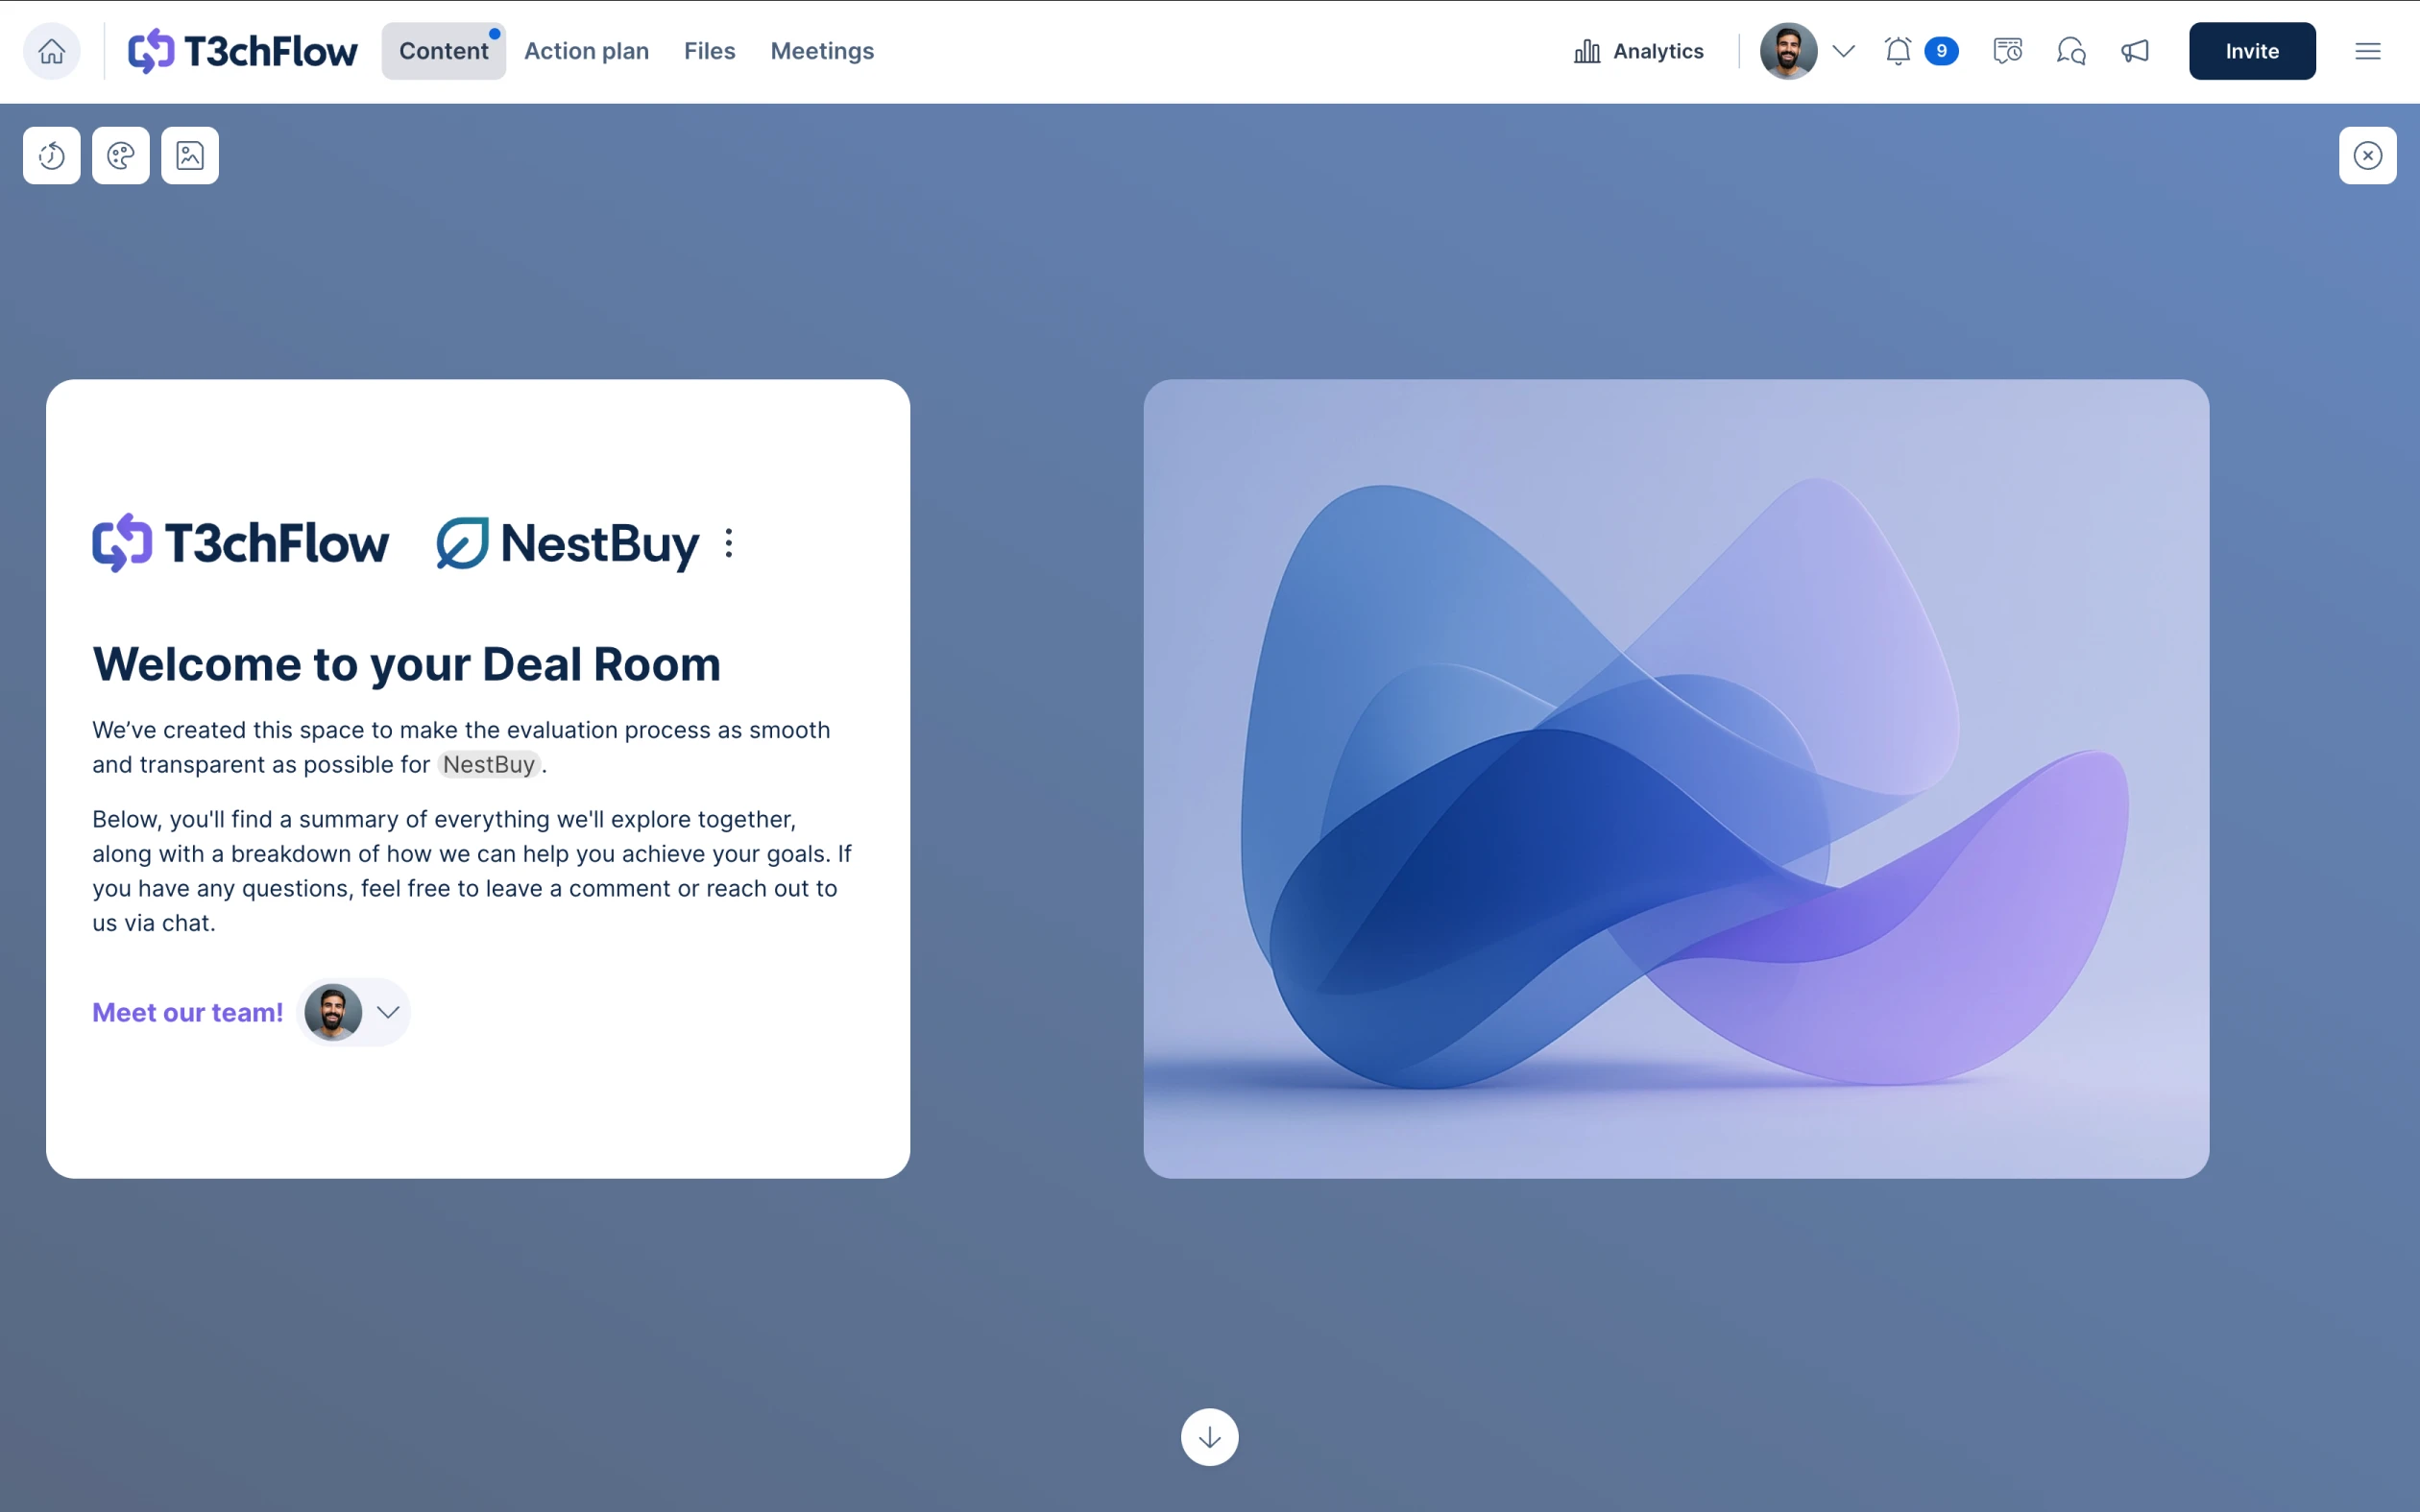The image size is (2420, 1512).
Task: Close the cover editor with X
Action: [2367, 156]
